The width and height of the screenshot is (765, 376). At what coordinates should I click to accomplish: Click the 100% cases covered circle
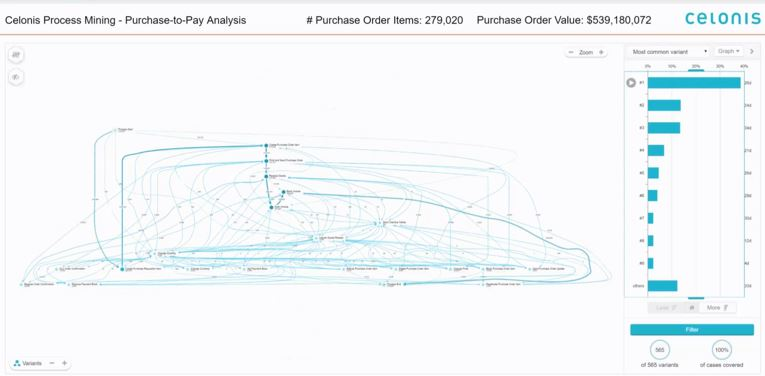pos(722,350)
